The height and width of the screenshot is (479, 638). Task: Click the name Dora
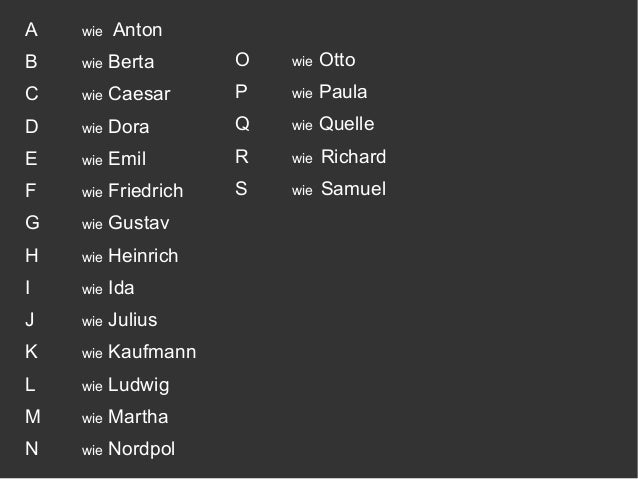(128, 127)
